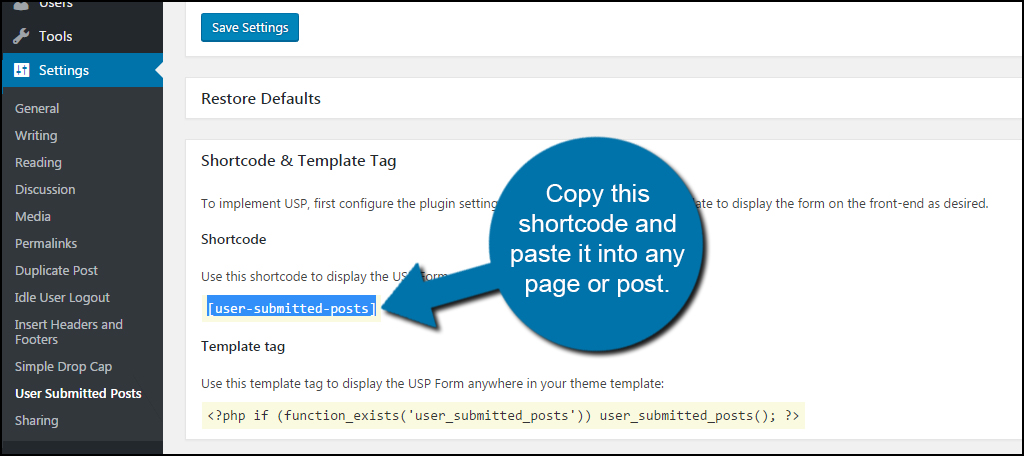The image size is (1024, 456).
Task: Open Insert Headers and Footers settings
Action: click(x=69, y=332)
